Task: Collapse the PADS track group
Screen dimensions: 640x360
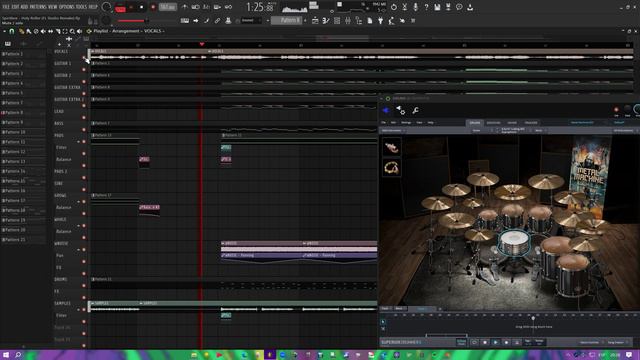Action: click(x=79, y=142)
